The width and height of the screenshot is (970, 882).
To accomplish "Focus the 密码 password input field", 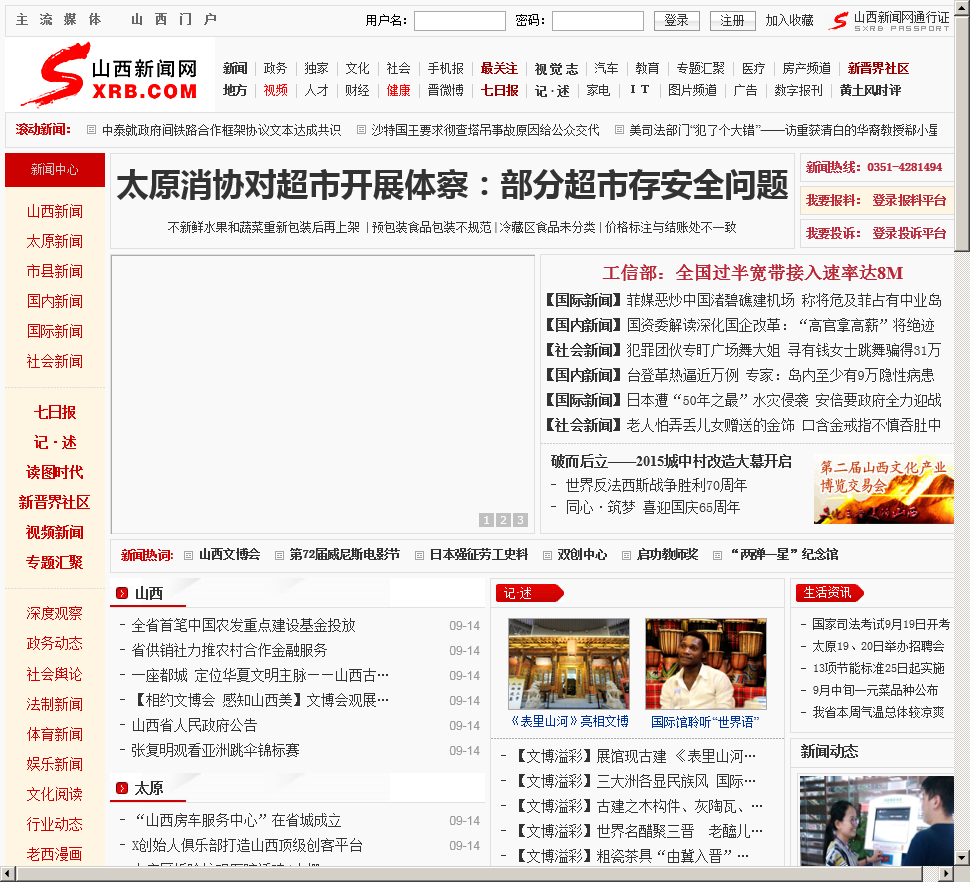I will (597, 21).
